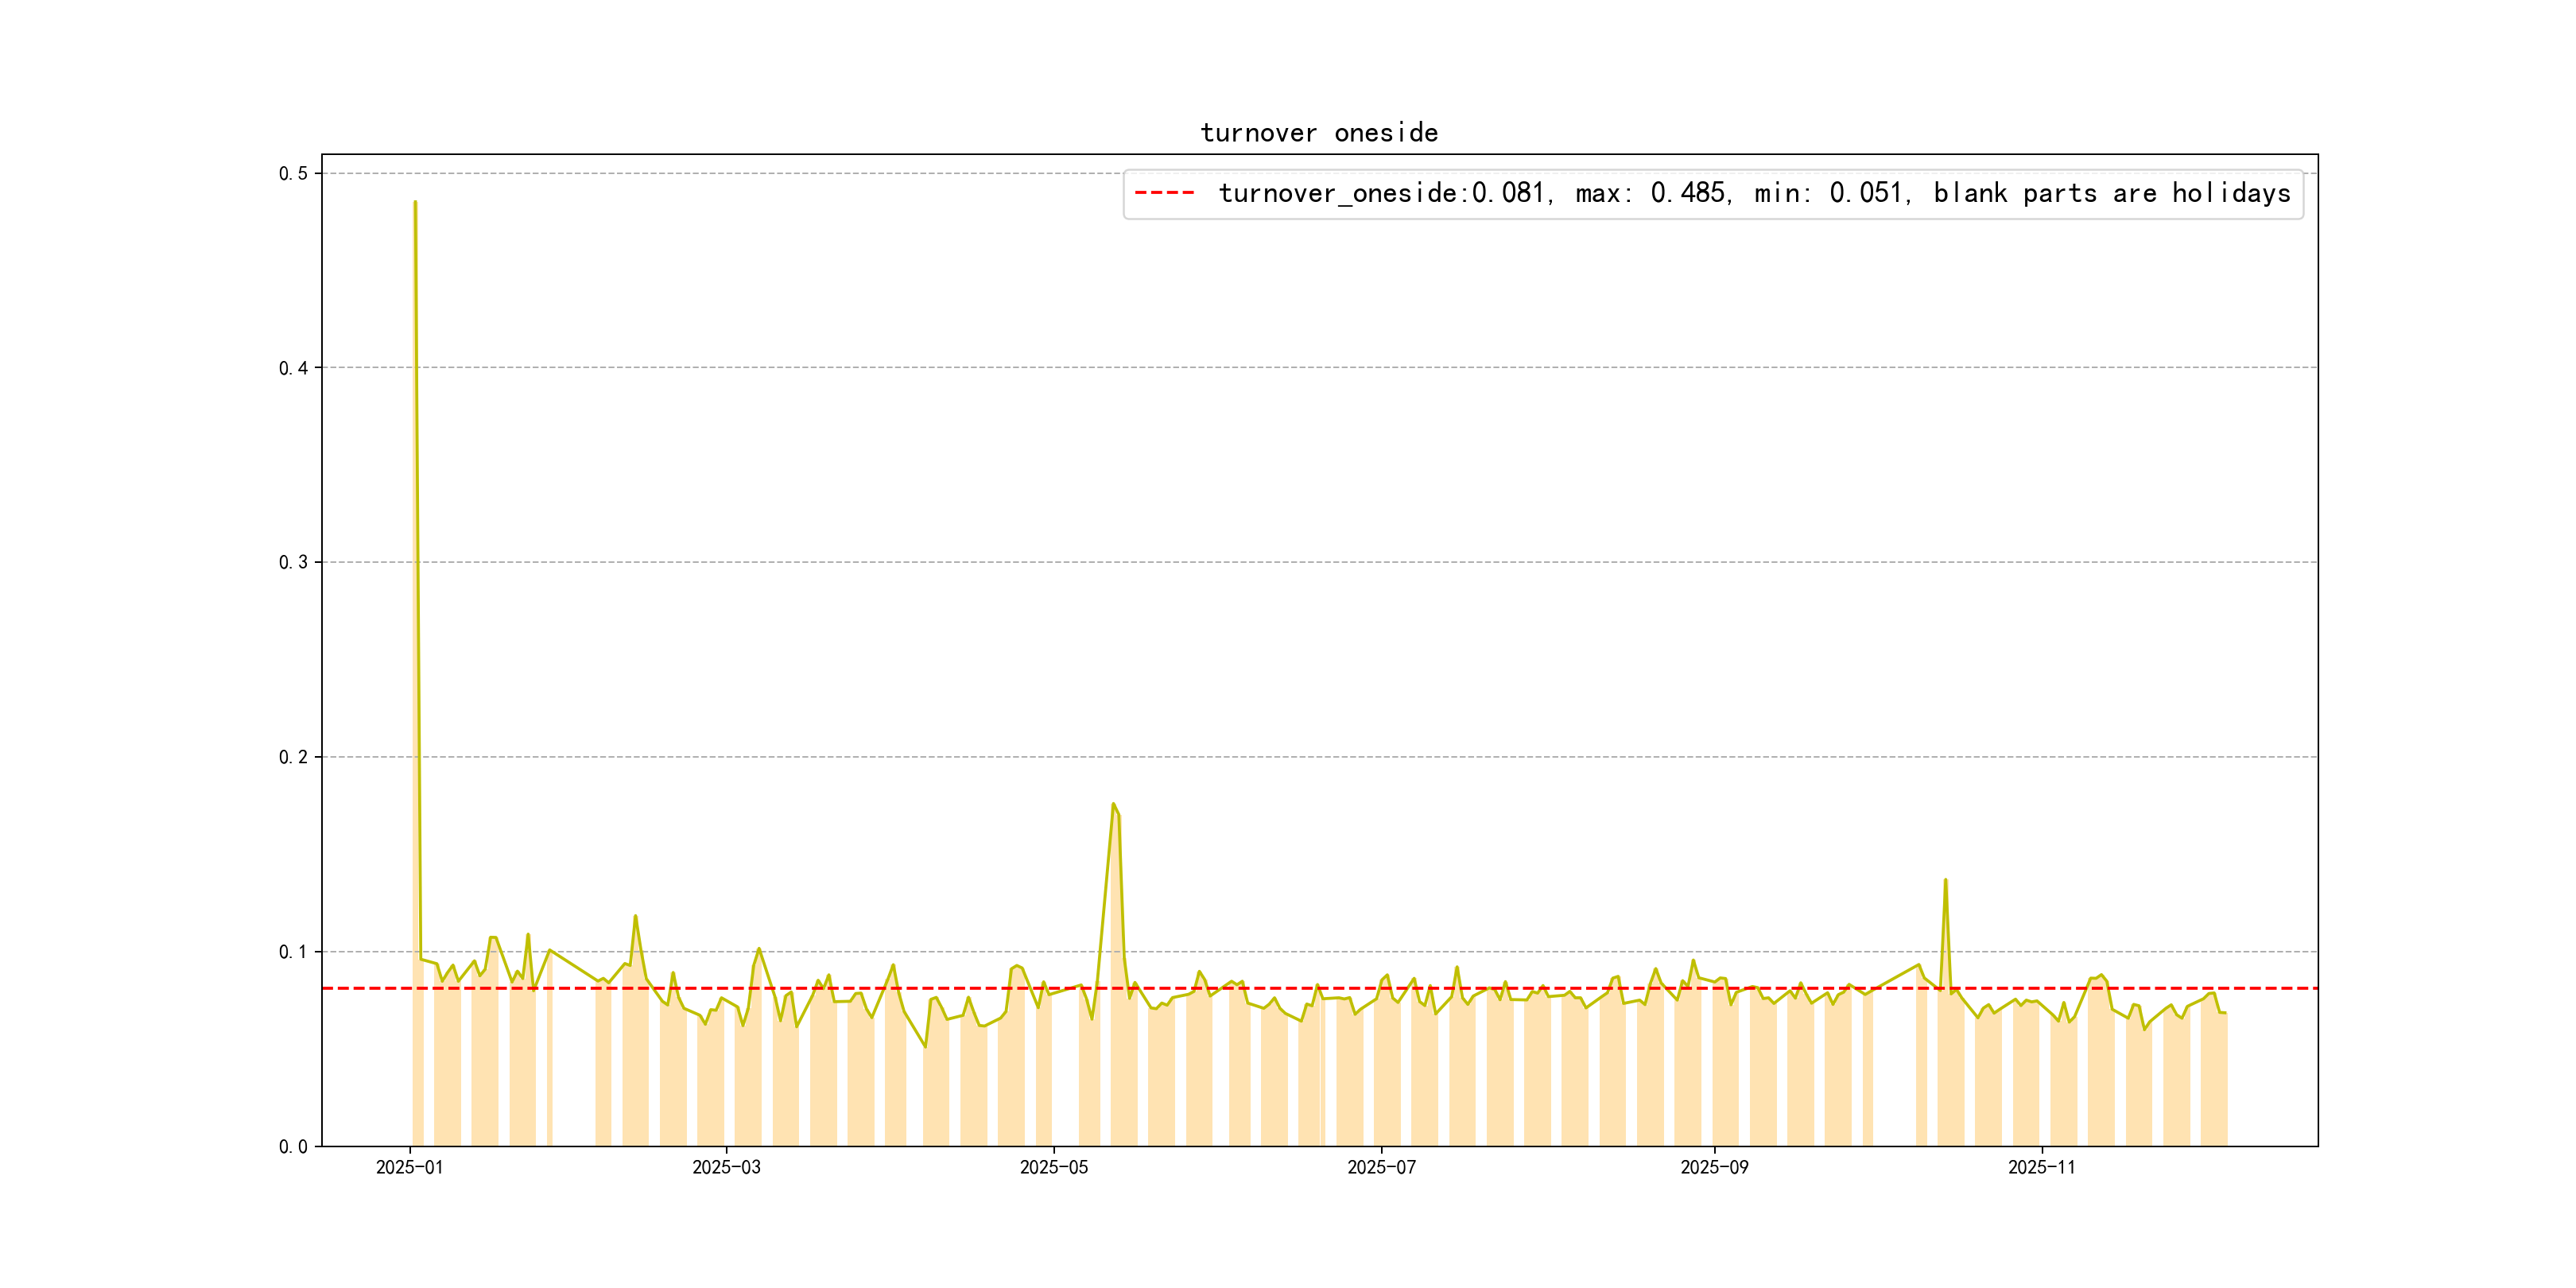The width and height of the screenshot is (2576, 1288).
Task: Click the 0.3 y-axis tick label
Action: click(x=293, y=562)
